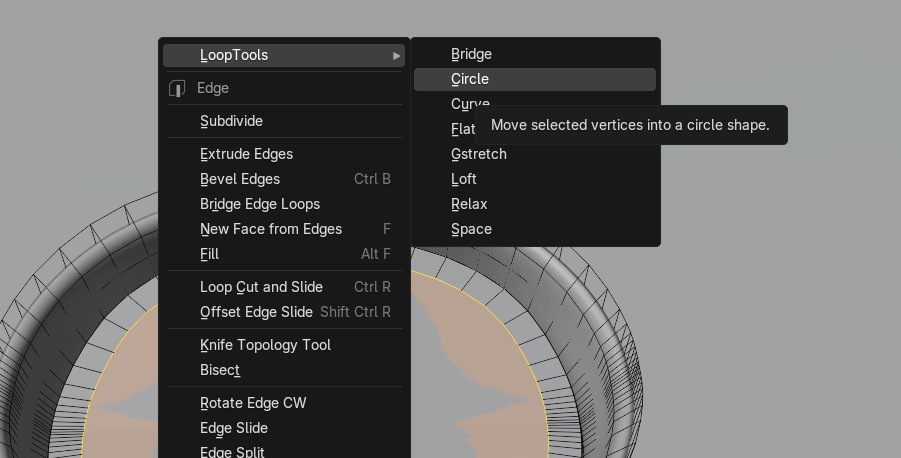Choose Circle from LoopTools submenu
Viewport: 901px width, 458px height.
470,79
